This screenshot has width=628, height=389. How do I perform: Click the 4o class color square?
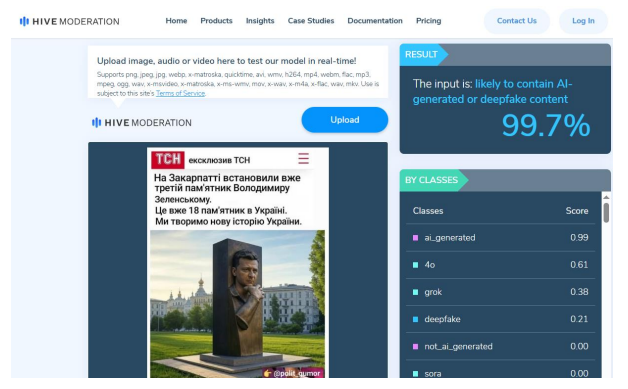coord(415,265)
